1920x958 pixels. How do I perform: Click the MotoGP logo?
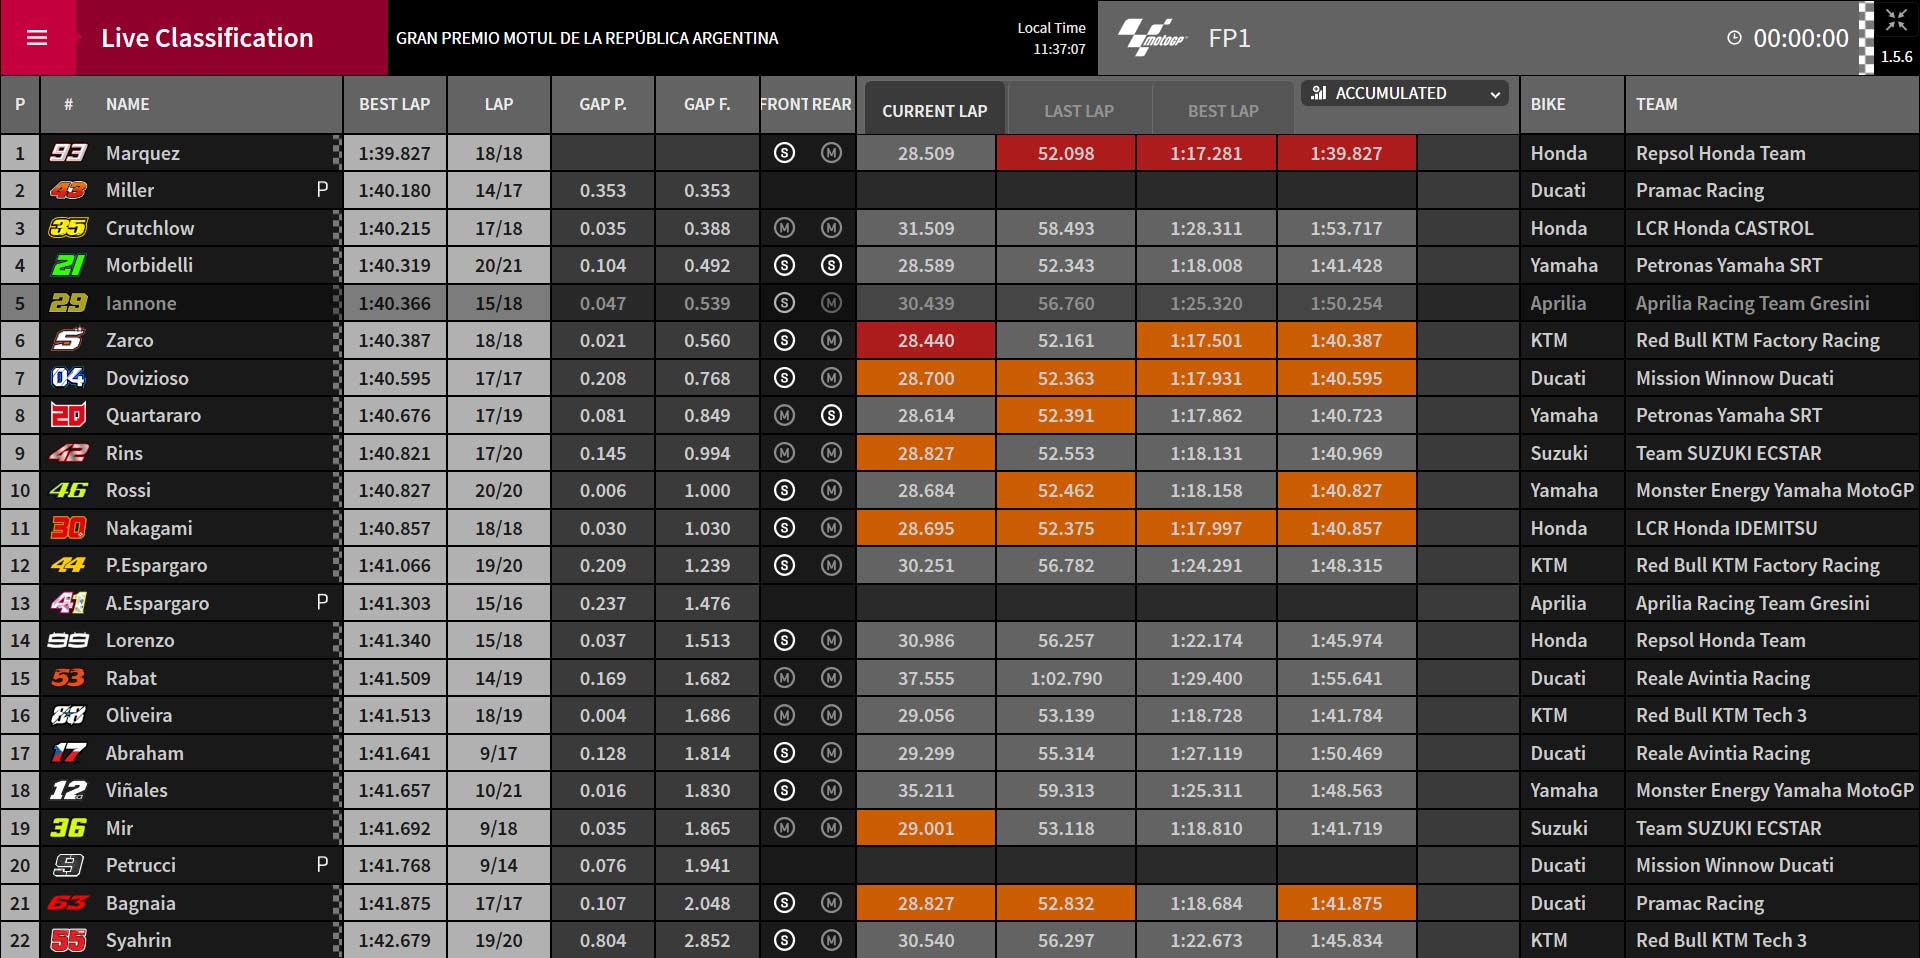[1152, 38]
